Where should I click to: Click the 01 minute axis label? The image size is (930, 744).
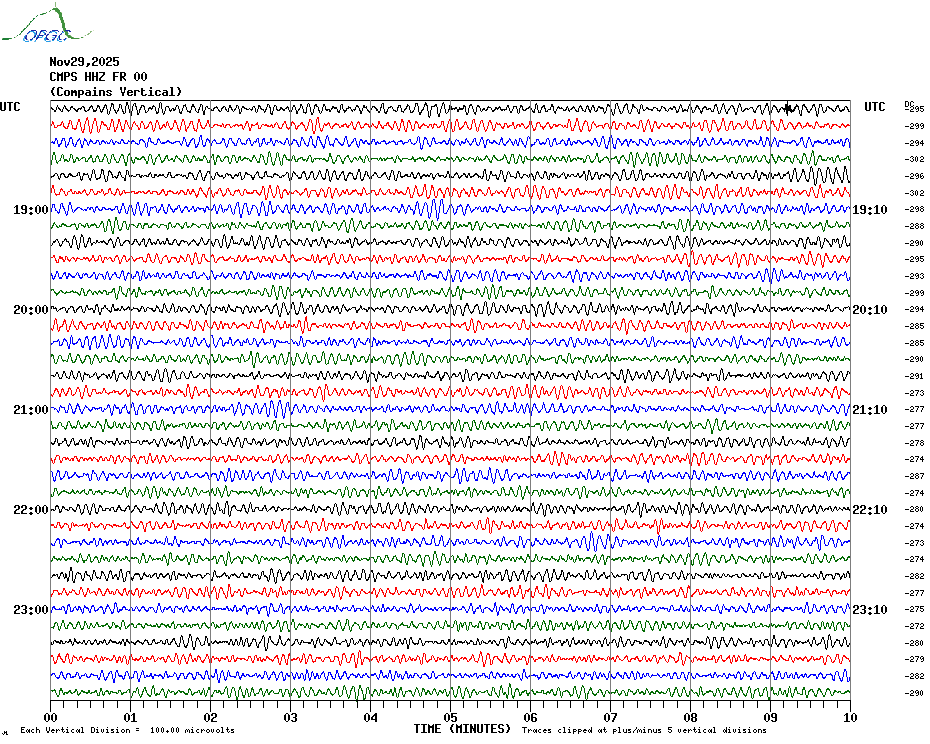point(130,717)
